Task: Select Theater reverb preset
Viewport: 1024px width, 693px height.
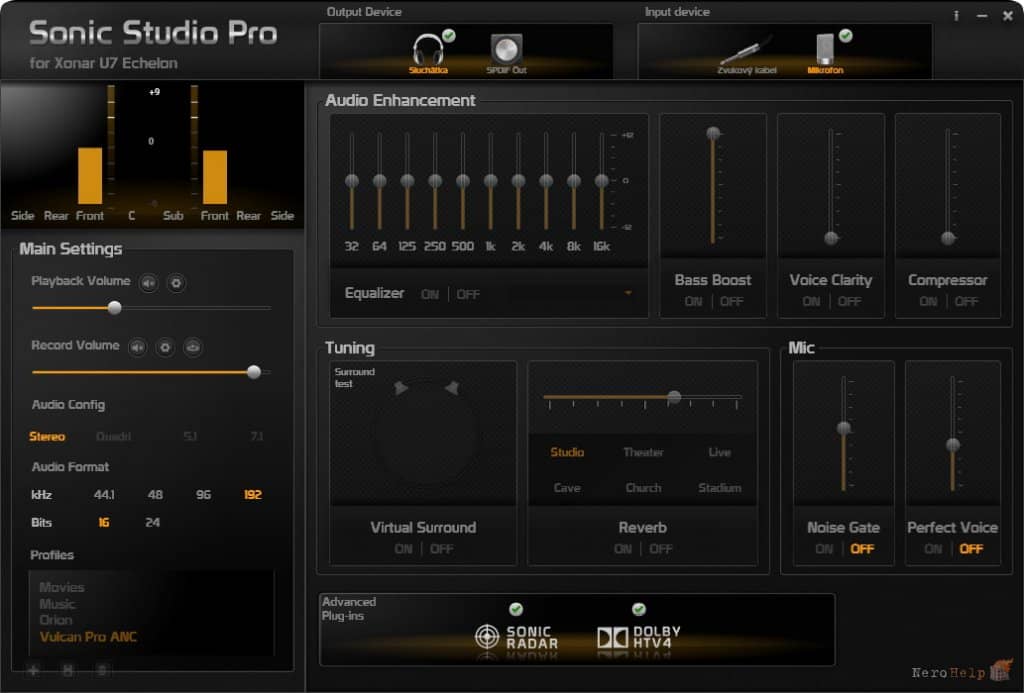Action: [643, 452]
